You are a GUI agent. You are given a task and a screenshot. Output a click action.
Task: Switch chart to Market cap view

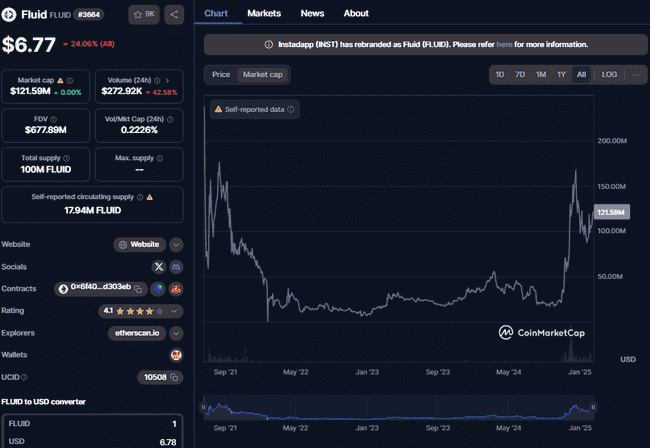(262, 75)
